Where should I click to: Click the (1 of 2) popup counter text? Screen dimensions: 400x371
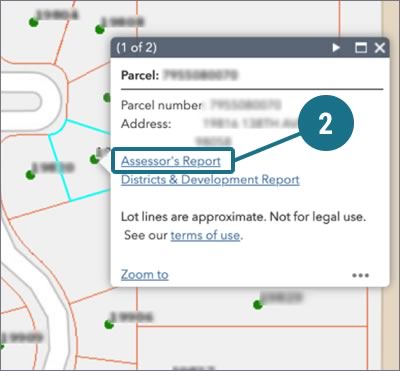click(136, 47)
